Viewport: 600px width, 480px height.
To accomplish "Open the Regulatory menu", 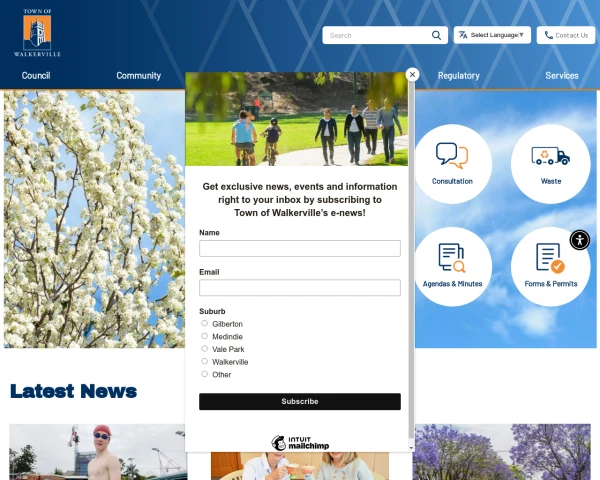I will (x=458, y=75).
